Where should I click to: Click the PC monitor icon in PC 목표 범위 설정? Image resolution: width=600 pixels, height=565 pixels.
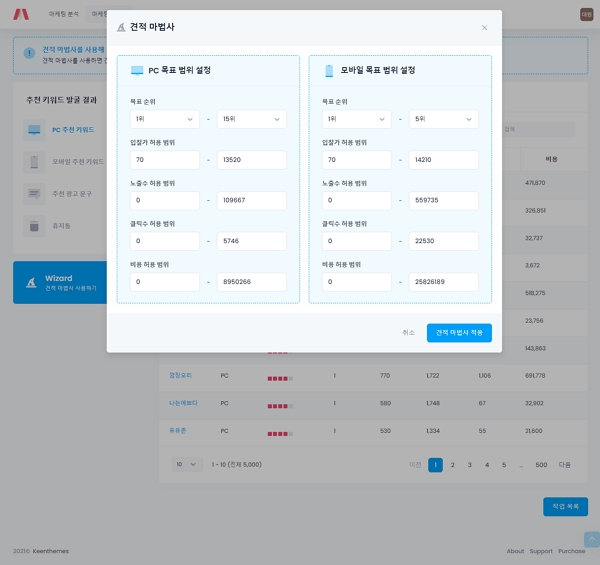[137, 71]
